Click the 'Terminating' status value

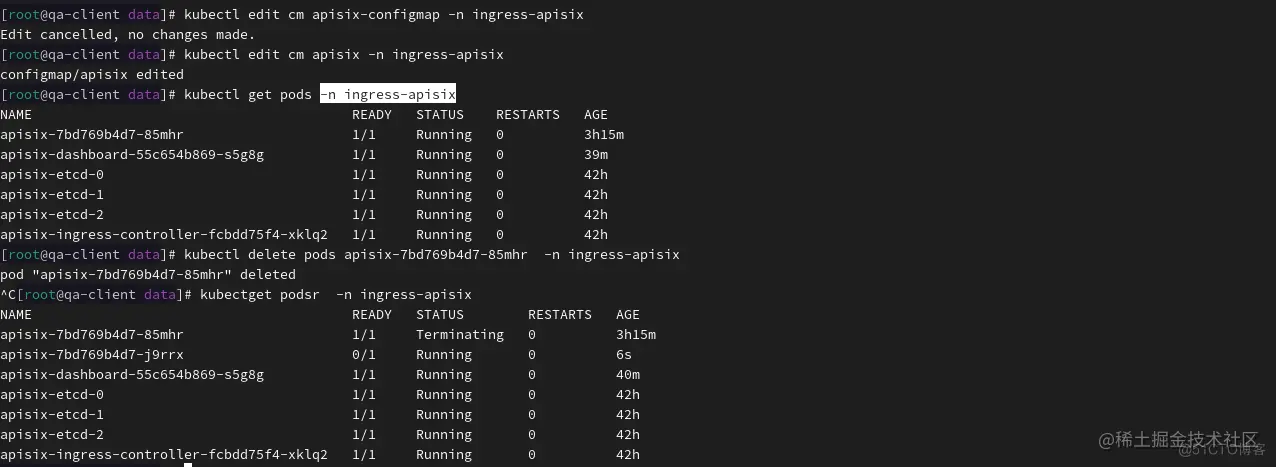(460, 335)
